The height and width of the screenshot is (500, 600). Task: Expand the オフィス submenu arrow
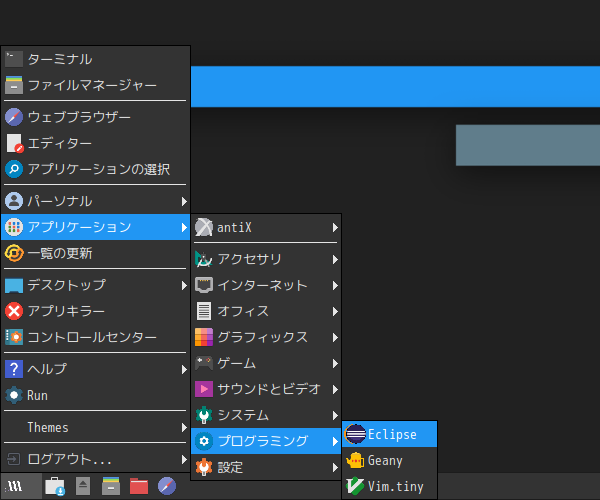tap(335, 311)
